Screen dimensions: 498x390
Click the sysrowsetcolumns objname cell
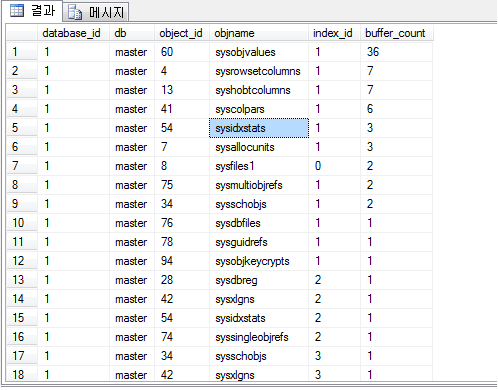point(259,71)
